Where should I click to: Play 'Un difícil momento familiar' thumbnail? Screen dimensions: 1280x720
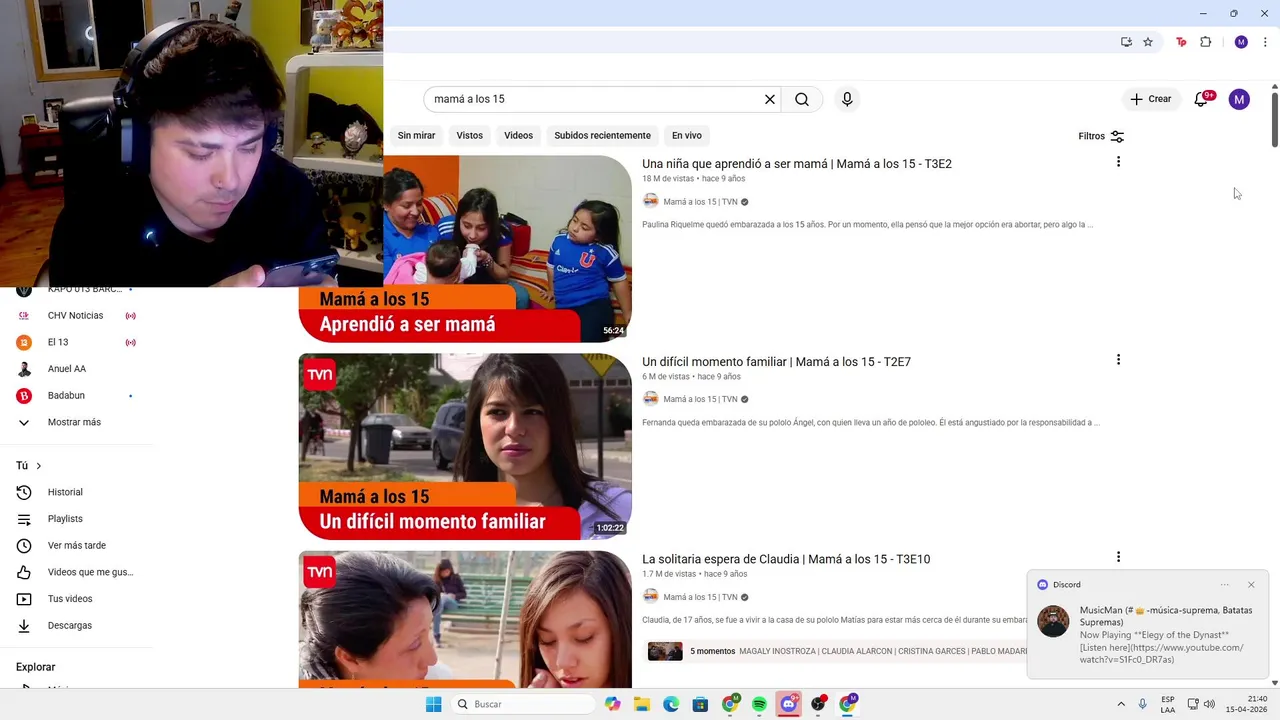coord(465,446)
